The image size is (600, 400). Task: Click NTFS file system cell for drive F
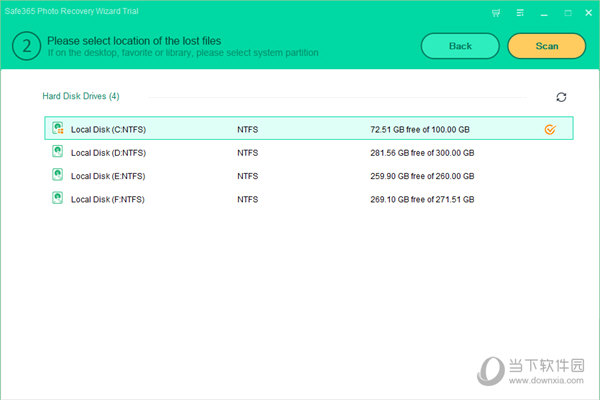point(248,200)
